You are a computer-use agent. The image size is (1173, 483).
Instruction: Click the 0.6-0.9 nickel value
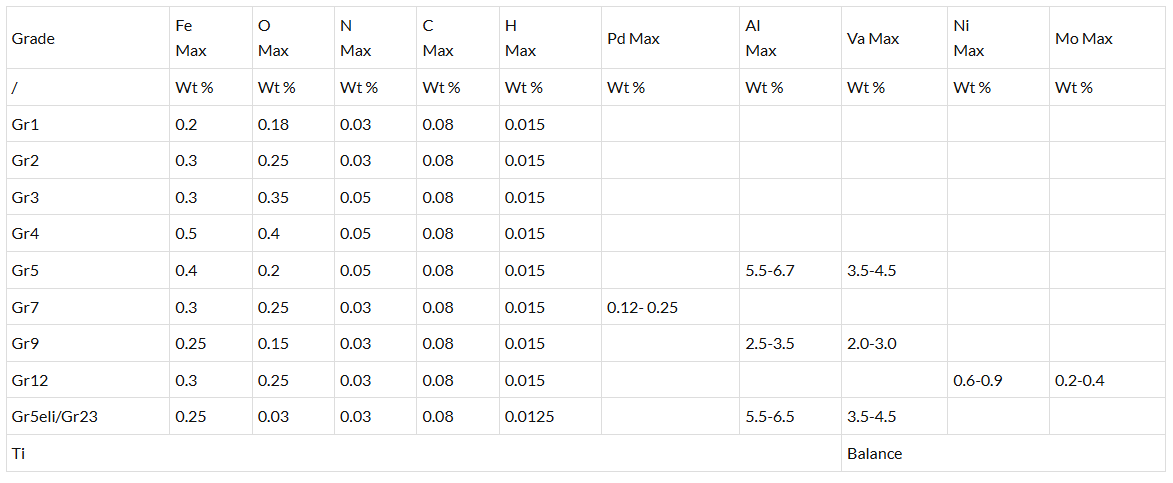click(978, 380)
